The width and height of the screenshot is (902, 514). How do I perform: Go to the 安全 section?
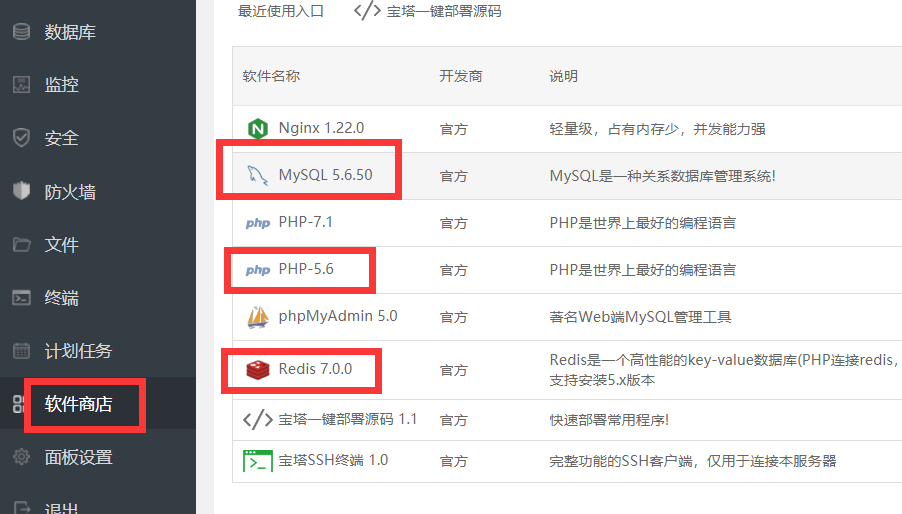62,139
